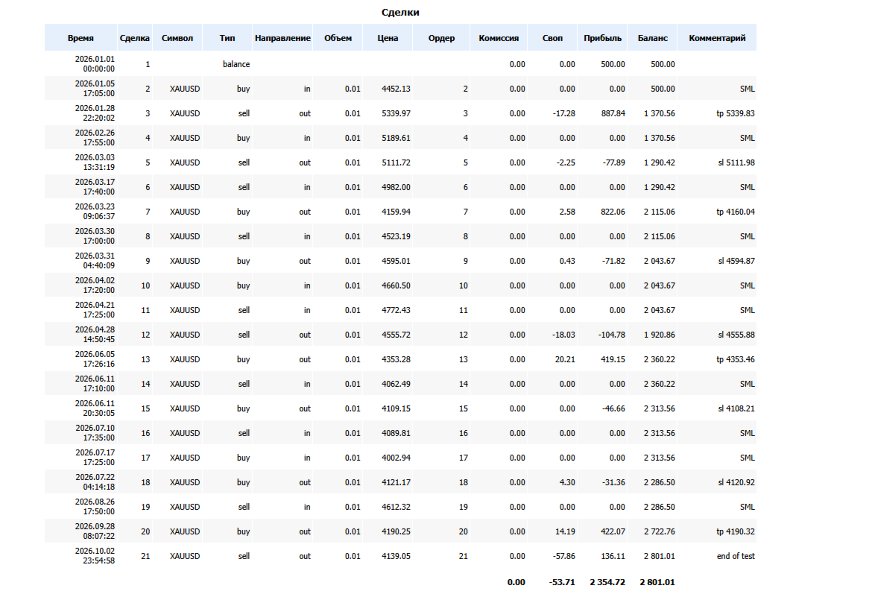The image size is (872, 600).
Task: Select the Объем column header
Action: coord(338,38)
